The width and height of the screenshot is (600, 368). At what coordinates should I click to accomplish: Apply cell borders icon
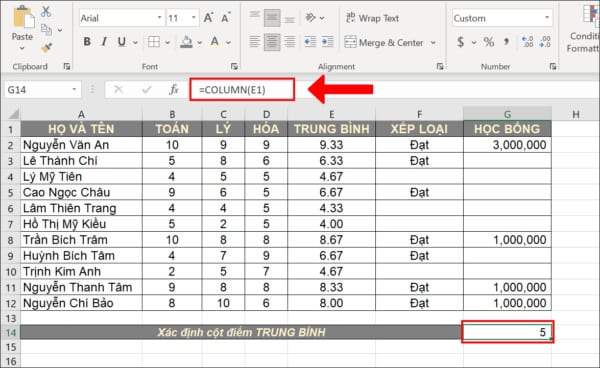(154, 42)
